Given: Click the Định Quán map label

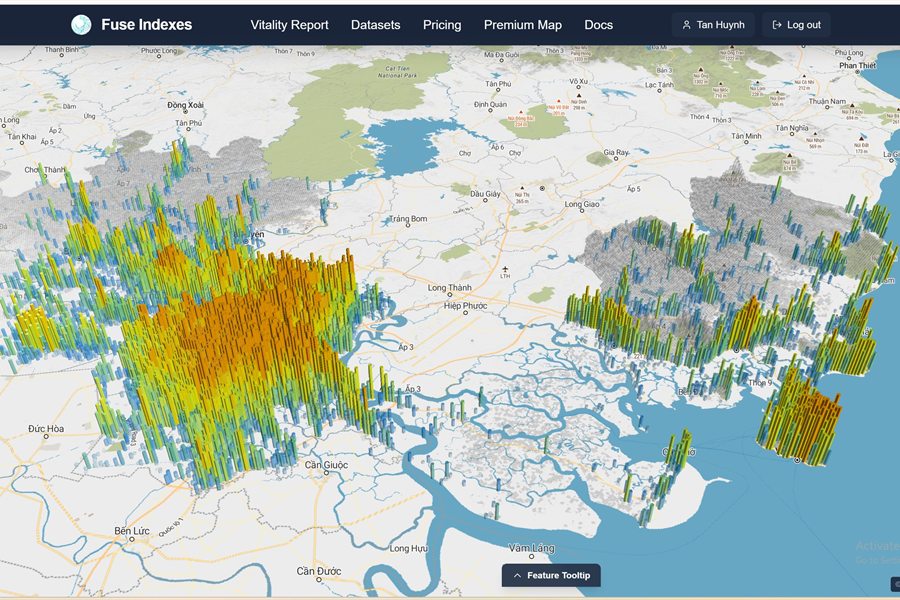Looking at the screenshot, I should [x=490, y=104].
